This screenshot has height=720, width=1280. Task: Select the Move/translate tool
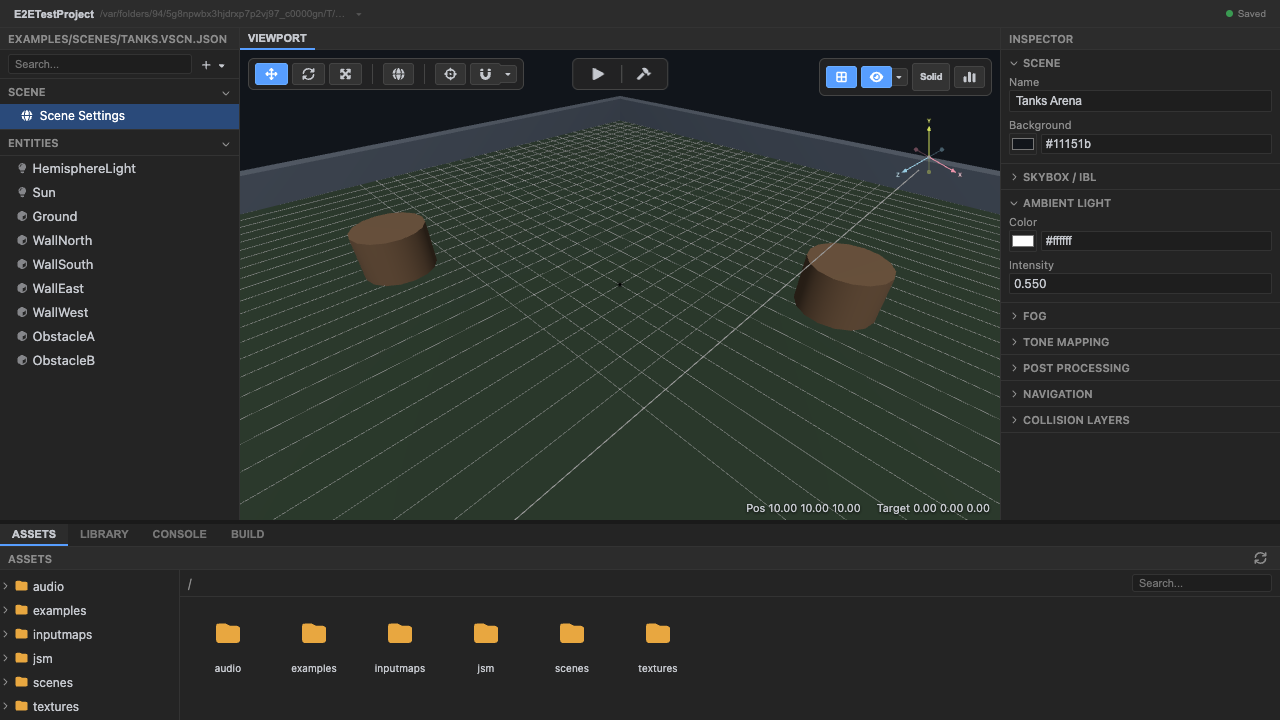(271, 74)
